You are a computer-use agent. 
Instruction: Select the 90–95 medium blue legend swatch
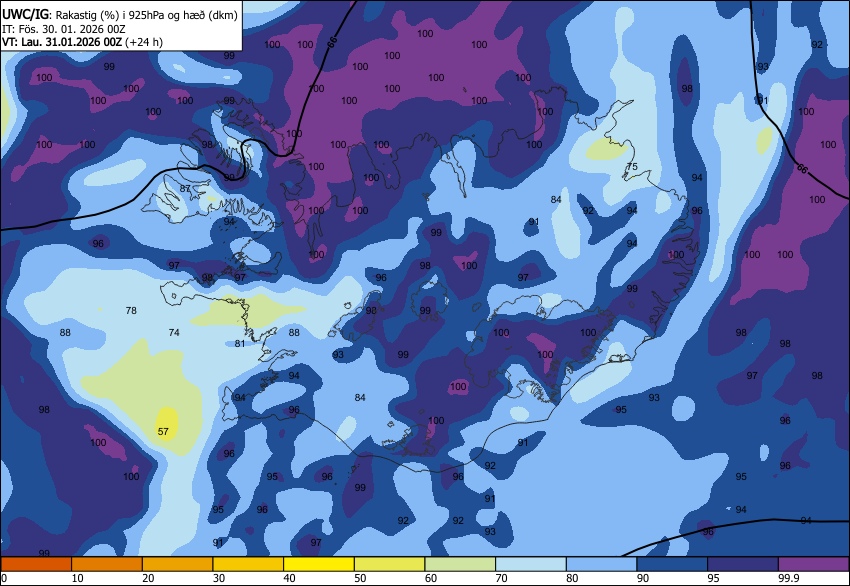pos(672,564)
